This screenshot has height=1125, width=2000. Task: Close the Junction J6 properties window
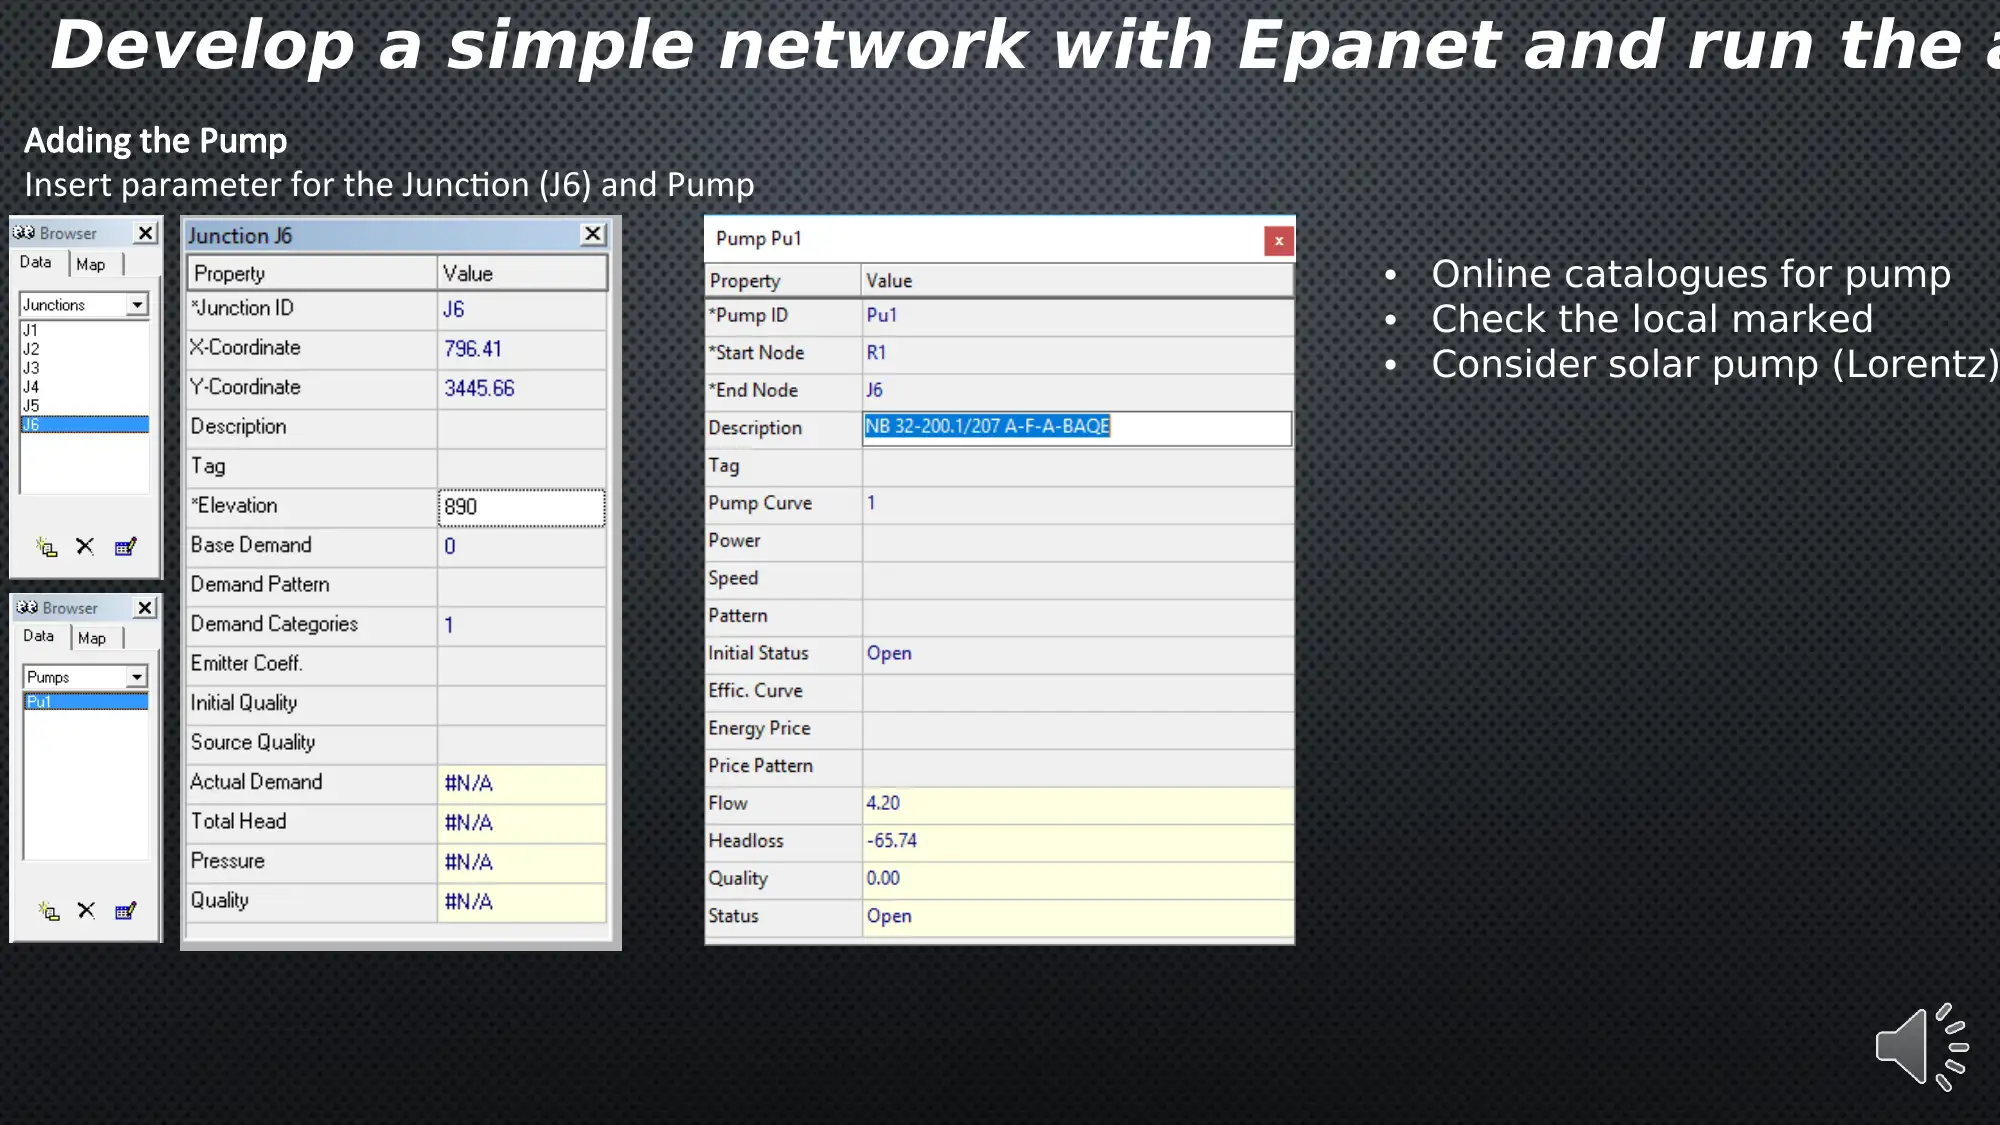592,234
